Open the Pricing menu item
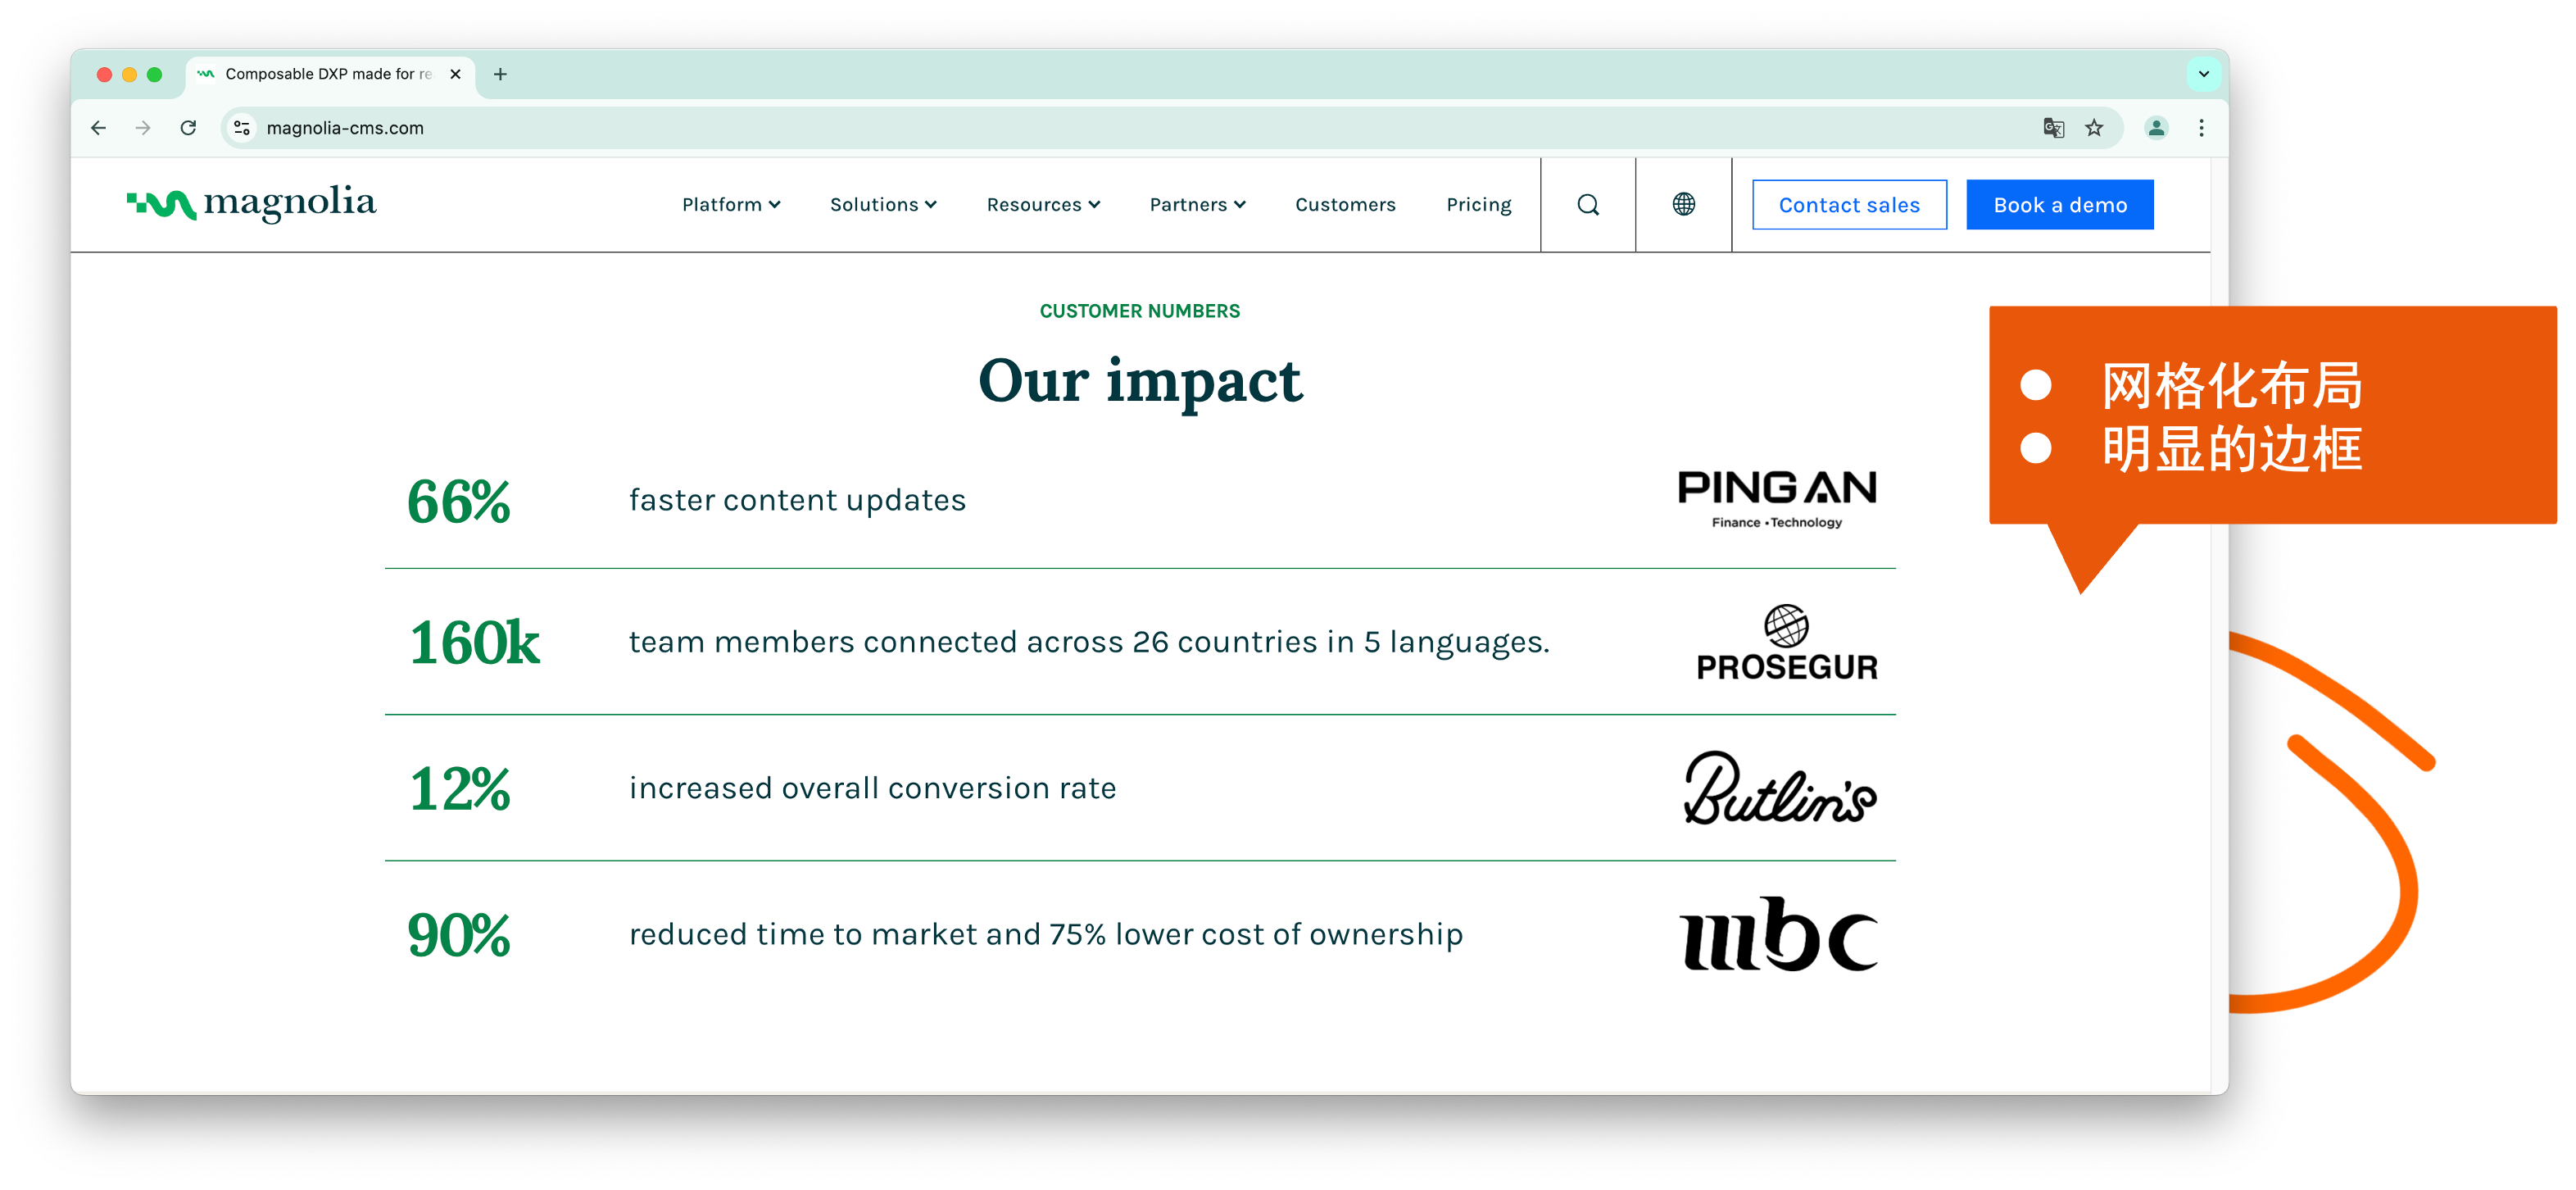 [1479, 204]
